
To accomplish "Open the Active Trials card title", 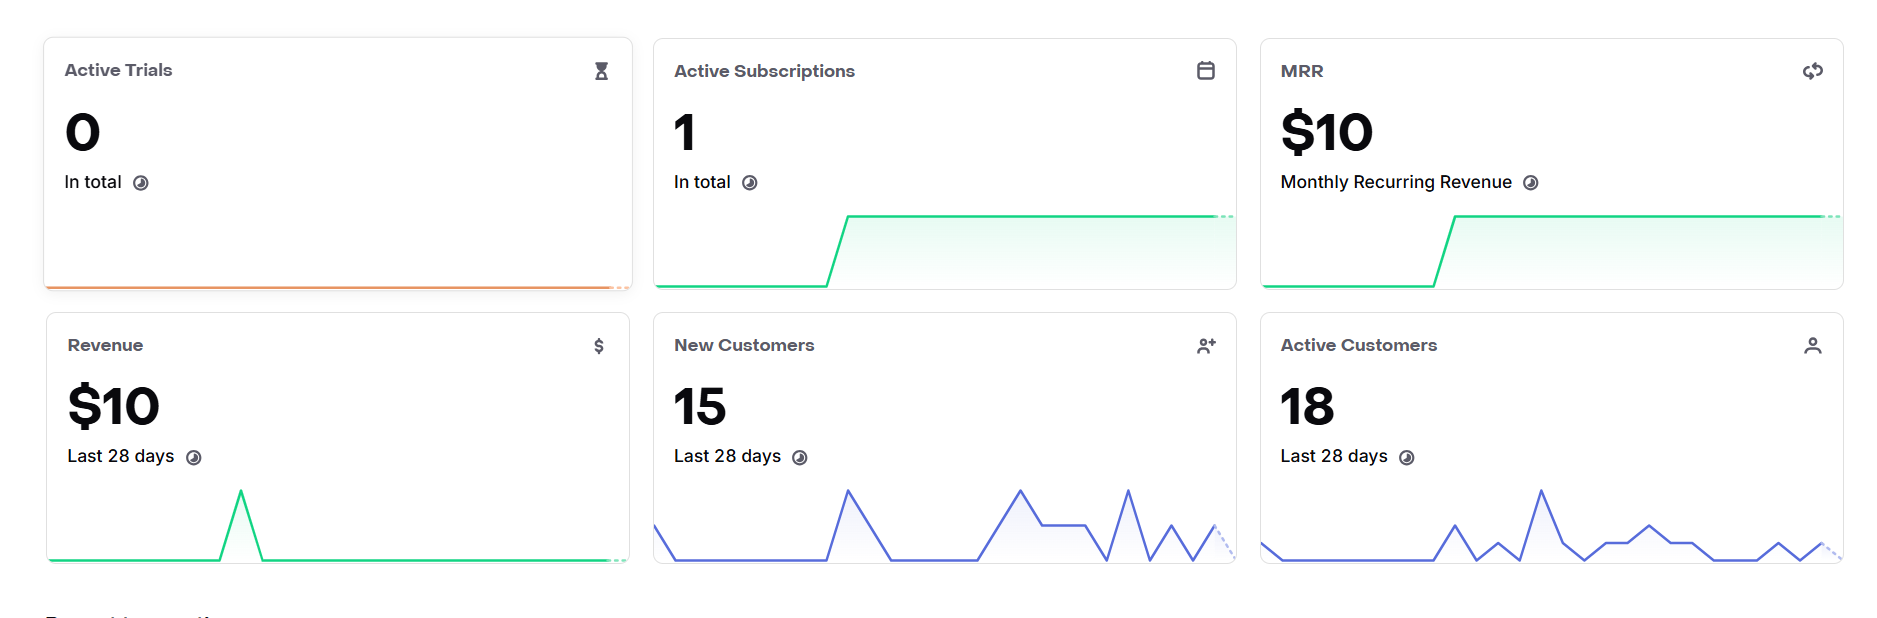I will coord(118,70).
